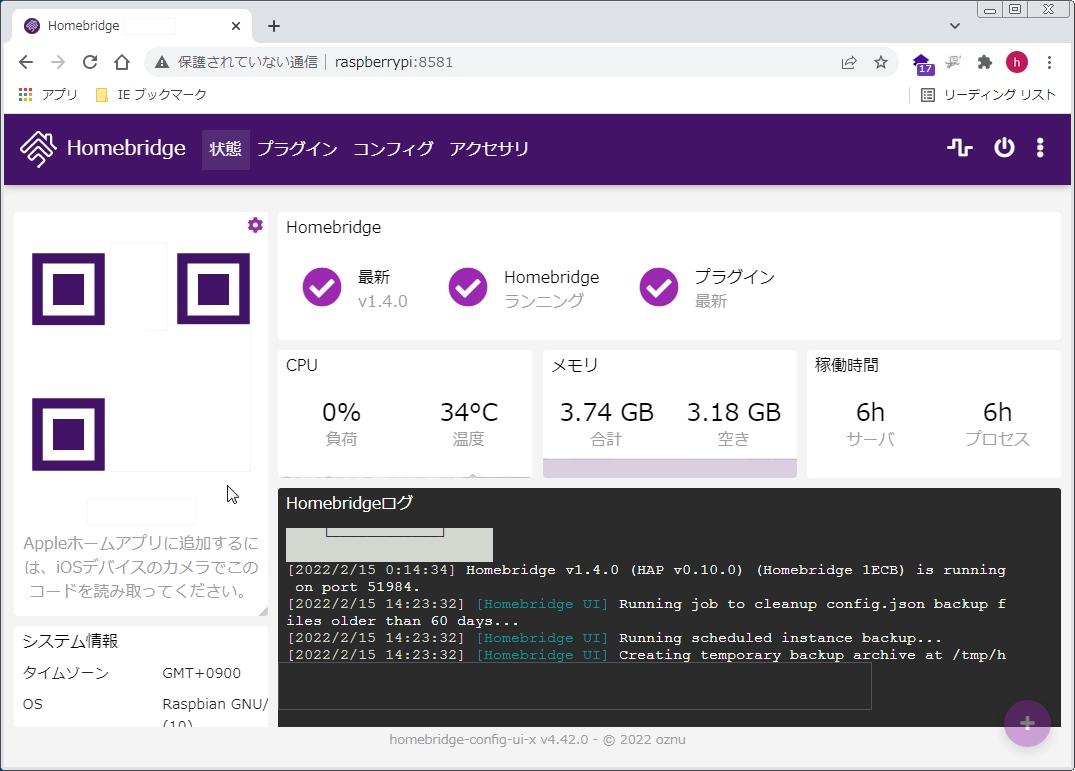This screenshot has width=1075, height=771.
Task: Open the IE ブックマーク bookmarks folder
Action: tap(151, 95)
